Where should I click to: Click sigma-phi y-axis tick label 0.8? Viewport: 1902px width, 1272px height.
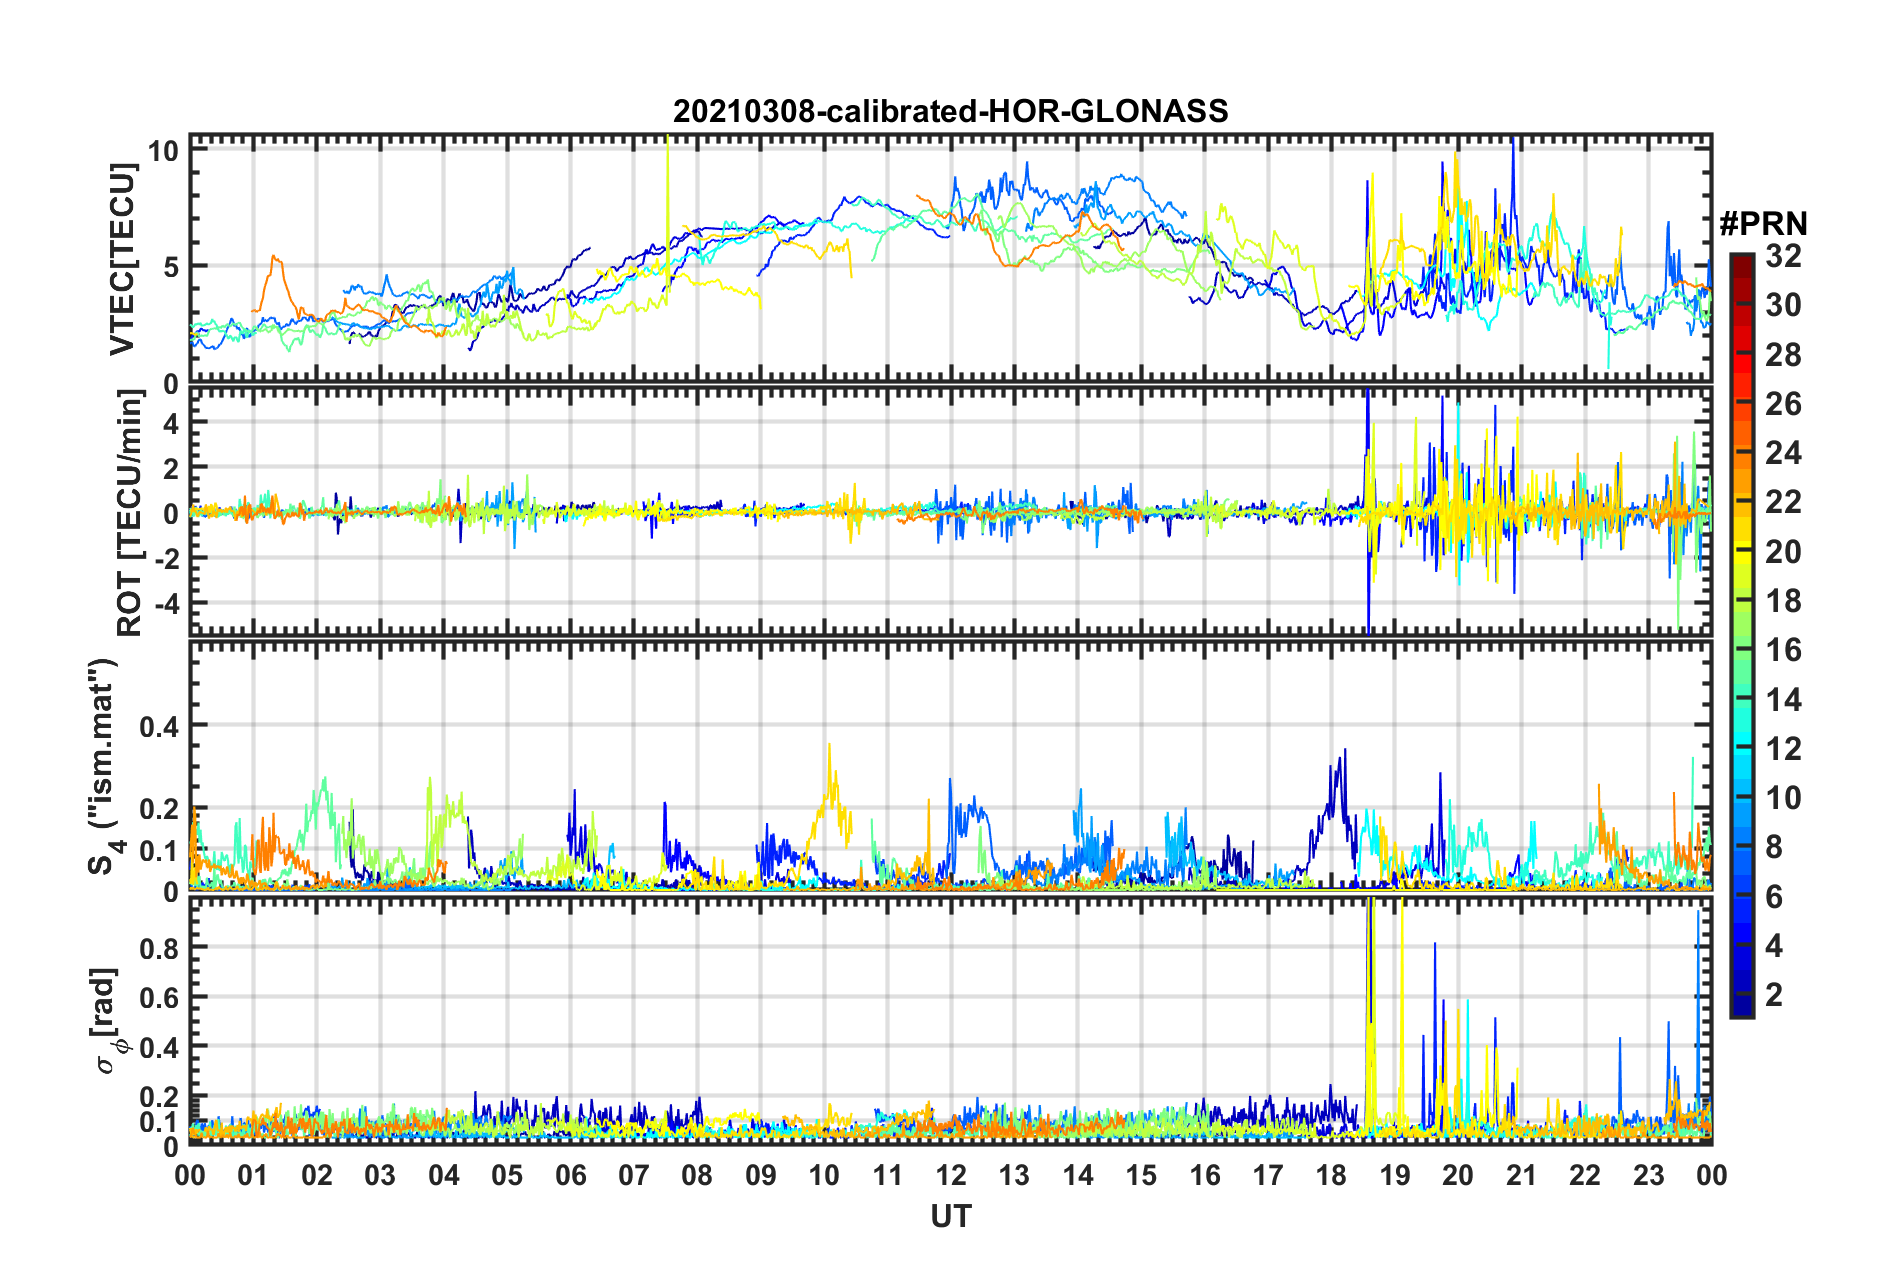160,948
